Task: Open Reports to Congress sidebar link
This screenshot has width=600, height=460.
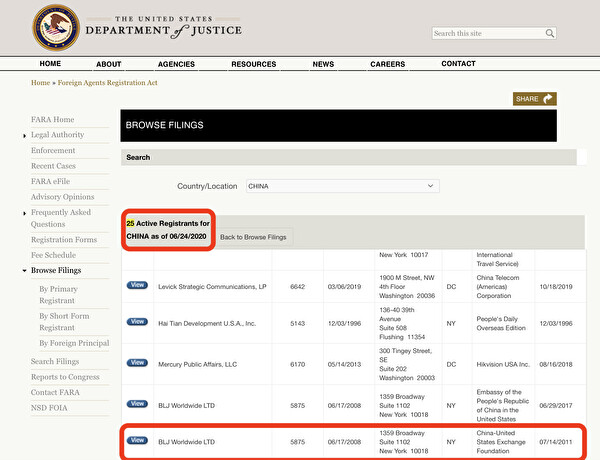Action: point(65,377)
